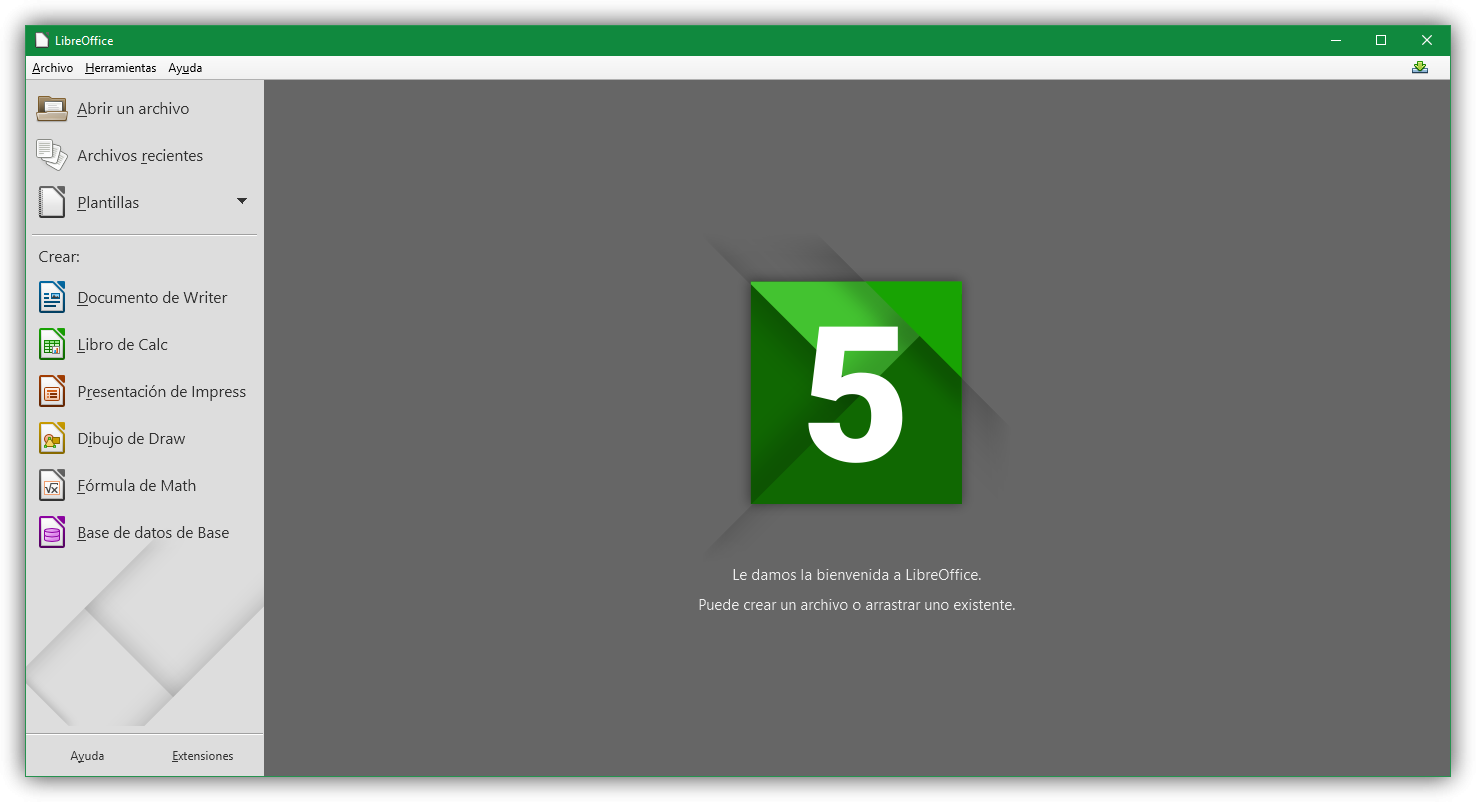Open the Herramientas menu

click(x=121, y=68)
